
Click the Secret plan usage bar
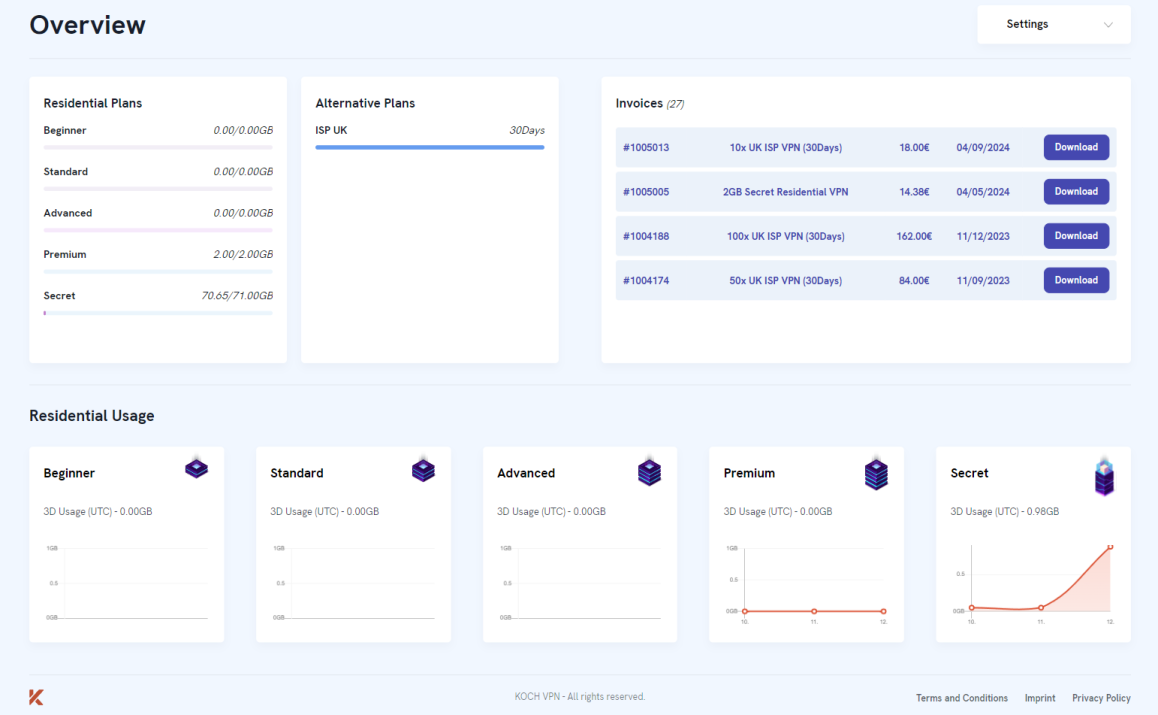pyautogui.click(x=158, y=313)
